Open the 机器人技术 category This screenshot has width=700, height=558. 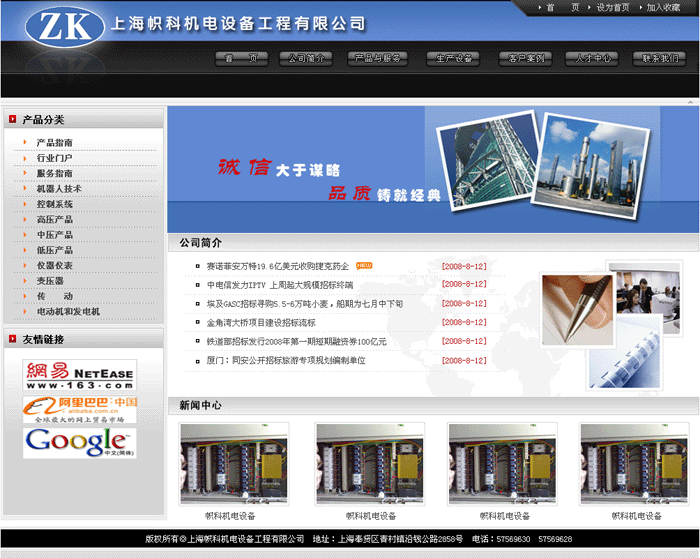pyautogui.click(x=59, y=189)
